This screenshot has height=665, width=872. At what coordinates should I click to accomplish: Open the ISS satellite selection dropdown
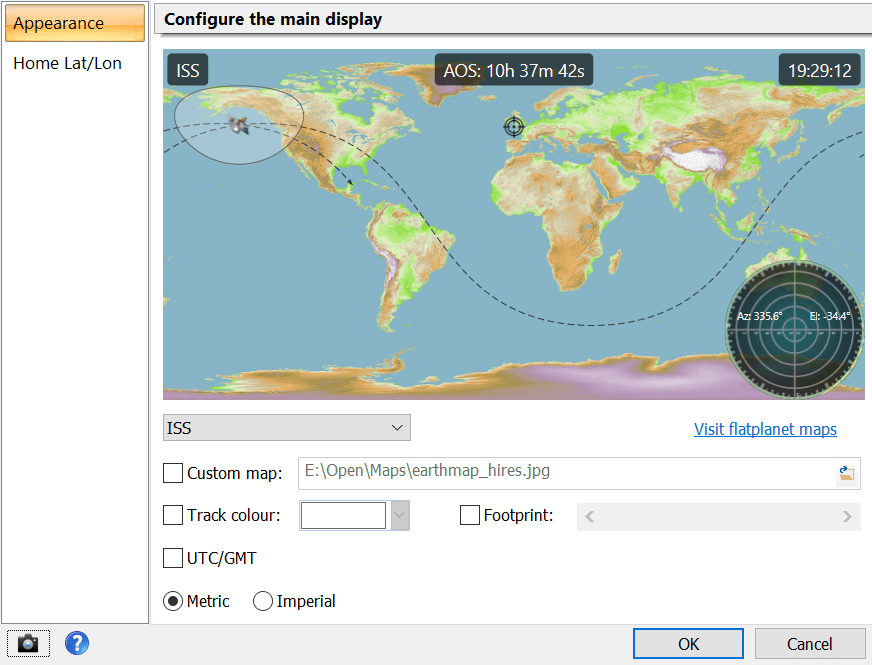point(287,427)
